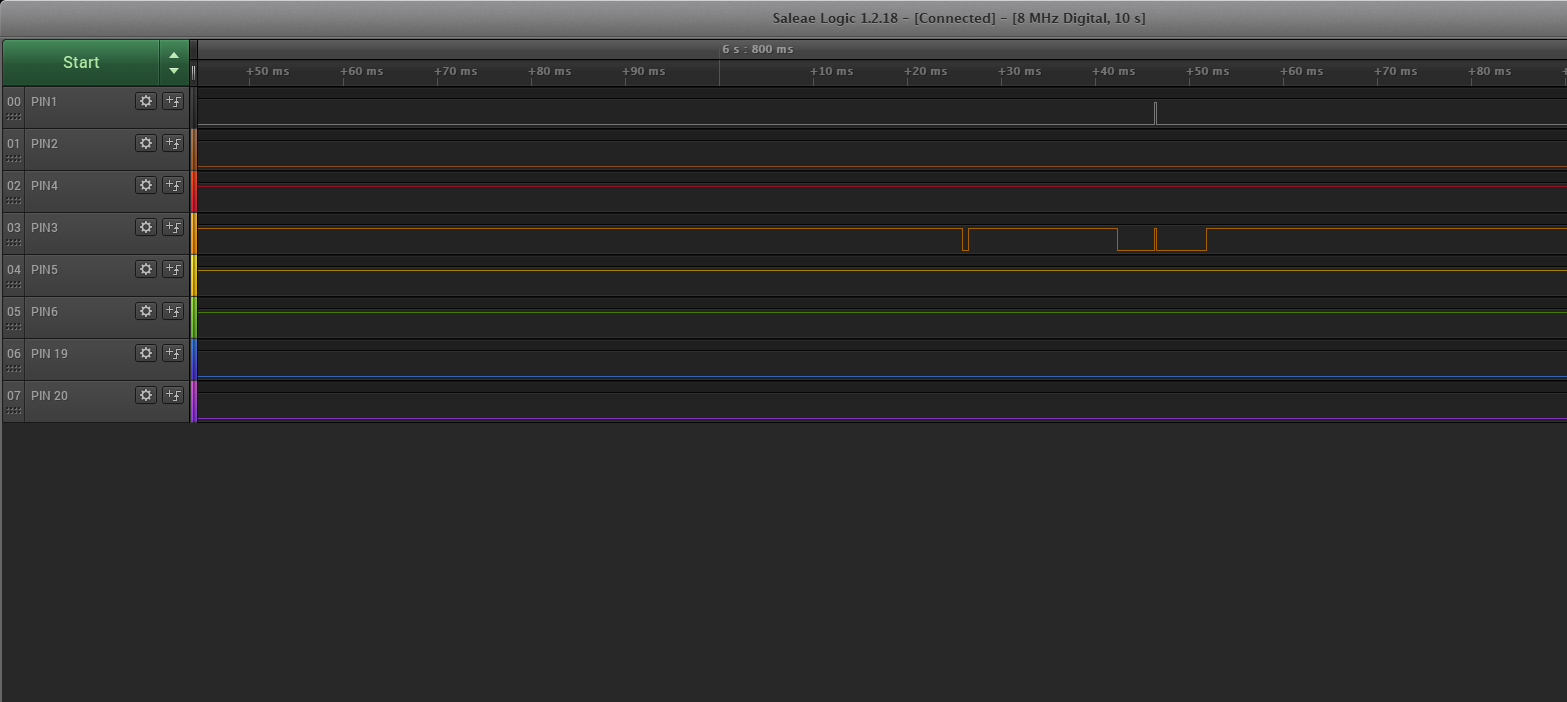Click the purple color tab of PIN 20 channel

click(194, 401)
